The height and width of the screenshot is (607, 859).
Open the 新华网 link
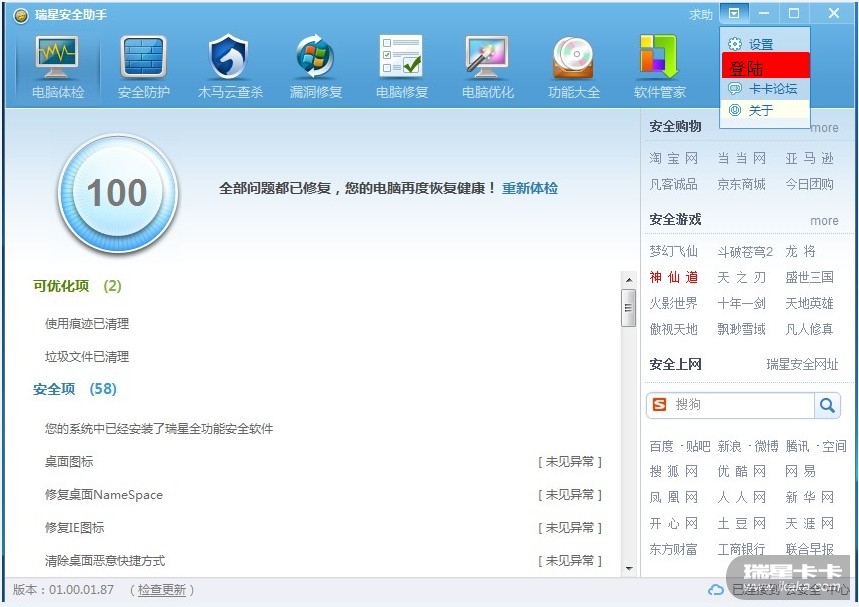(x=809, y=497)
